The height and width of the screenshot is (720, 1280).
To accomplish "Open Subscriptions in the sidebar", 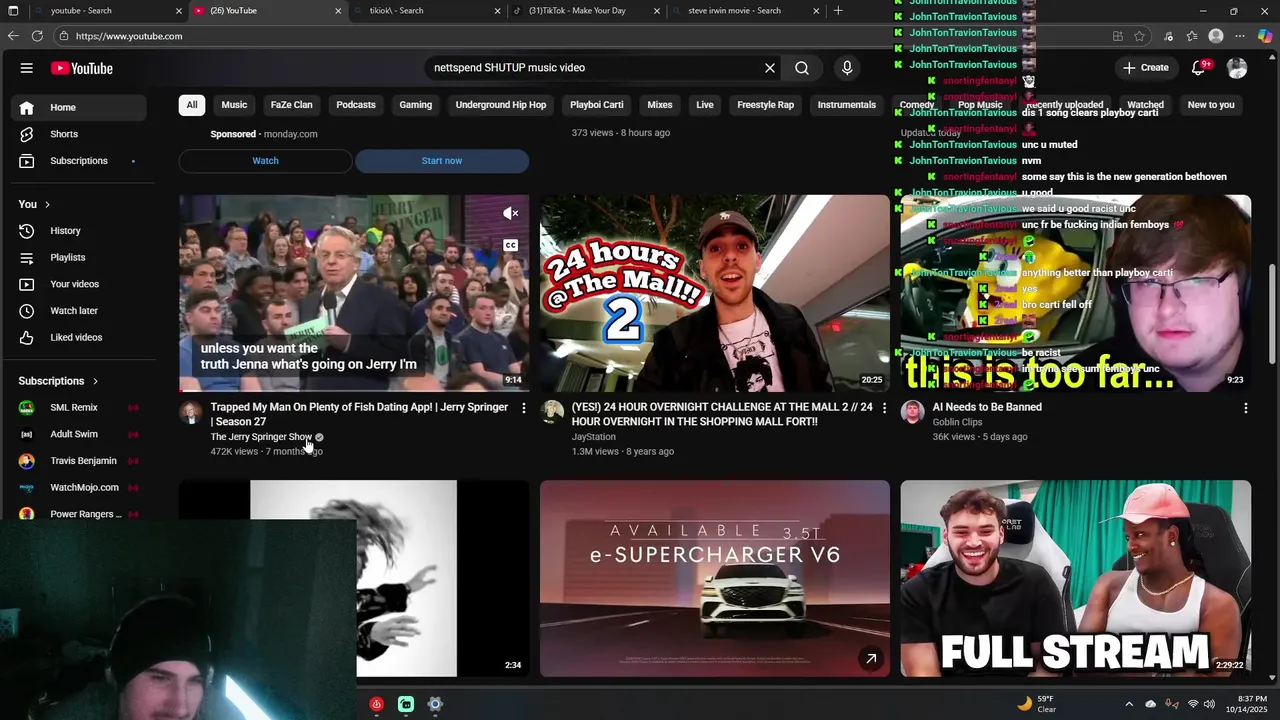I will point(79,161).
